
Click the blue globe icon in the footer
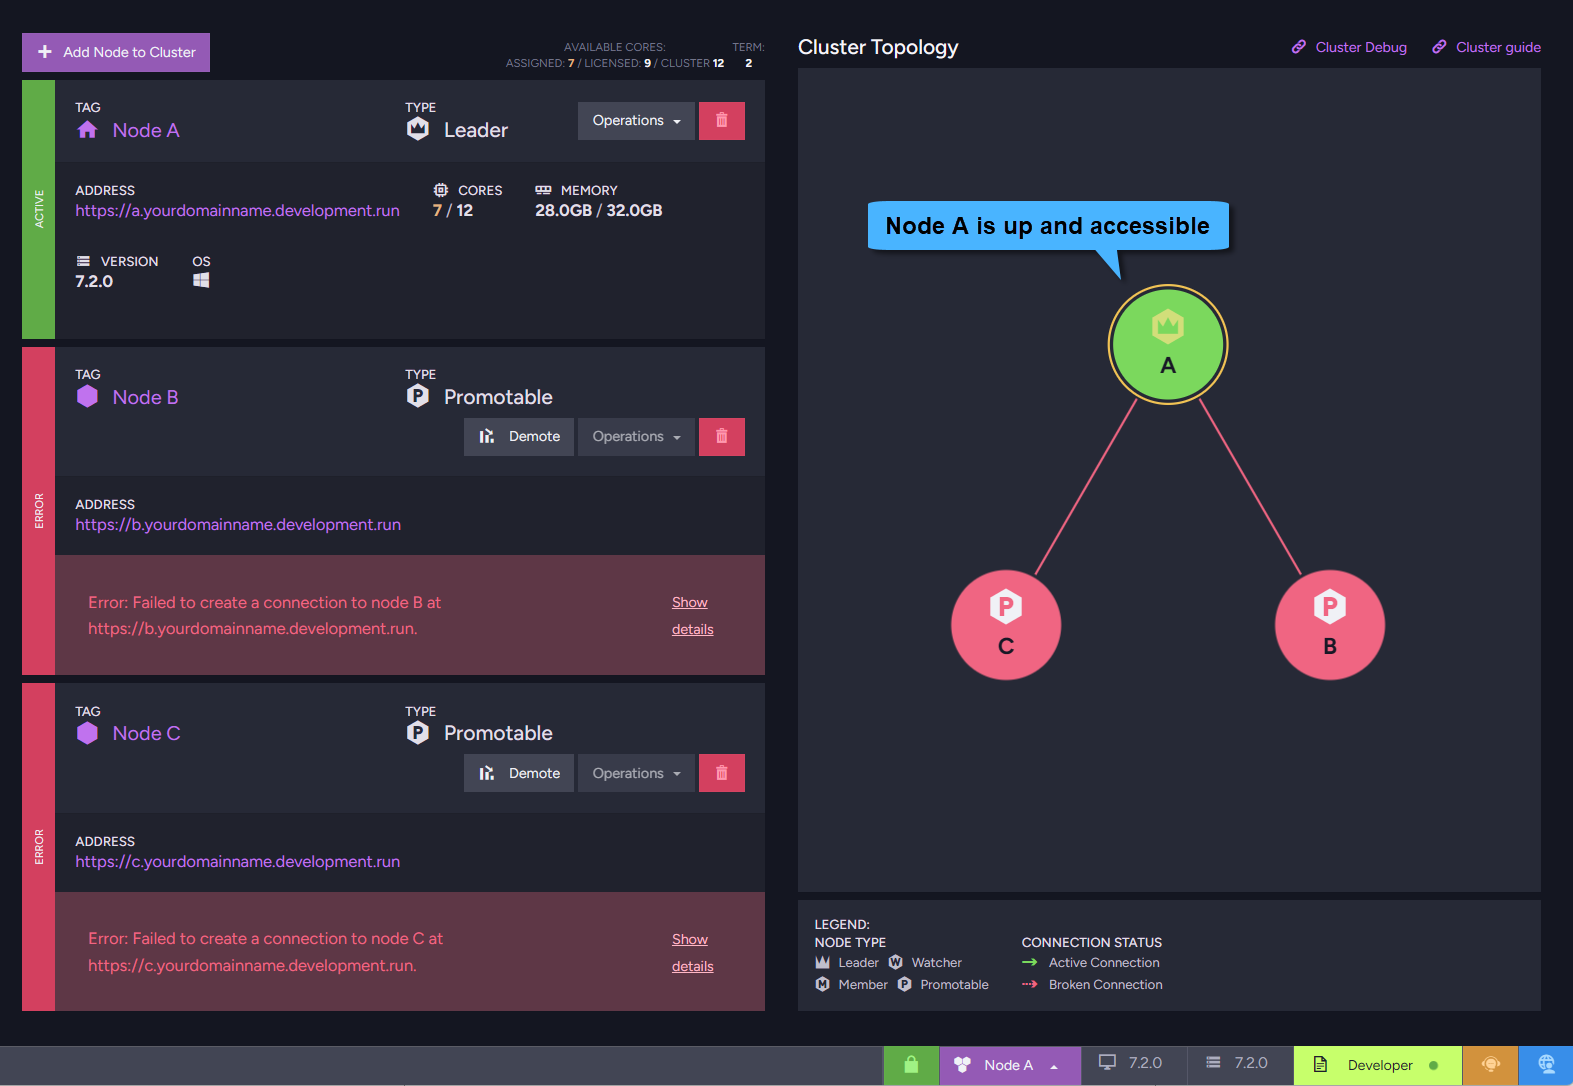tap(1546, 1065)
